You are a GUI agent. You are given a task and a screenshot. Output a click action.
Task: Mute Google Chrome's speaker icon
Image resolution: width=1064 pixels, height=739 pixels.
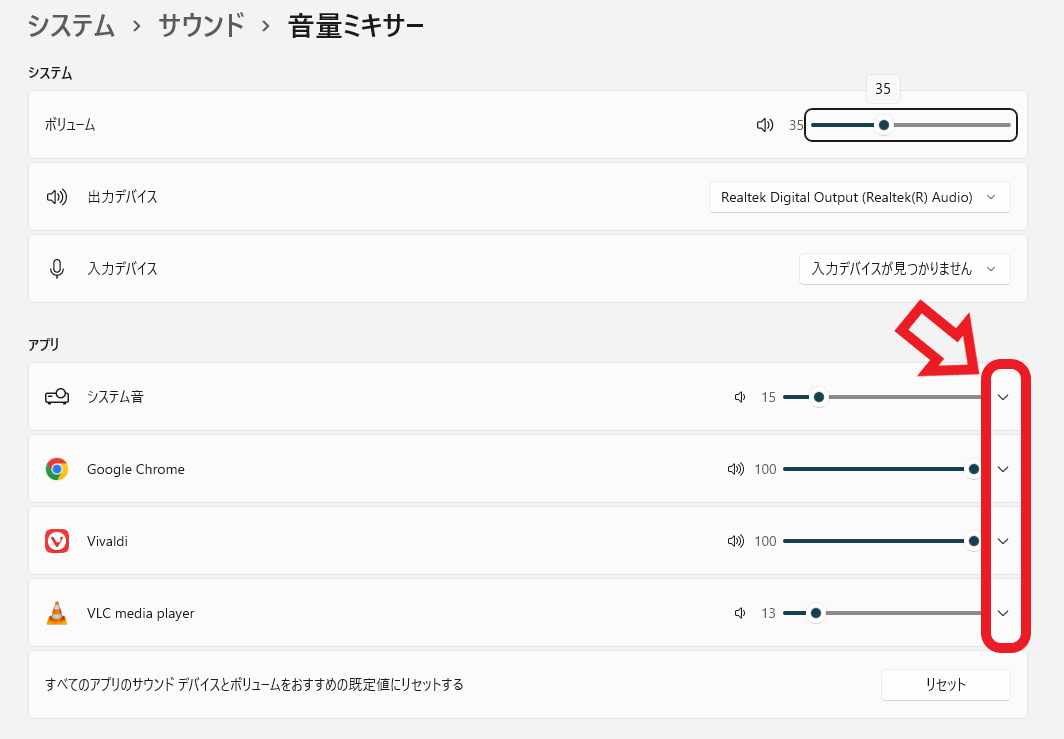coord(737,469)
